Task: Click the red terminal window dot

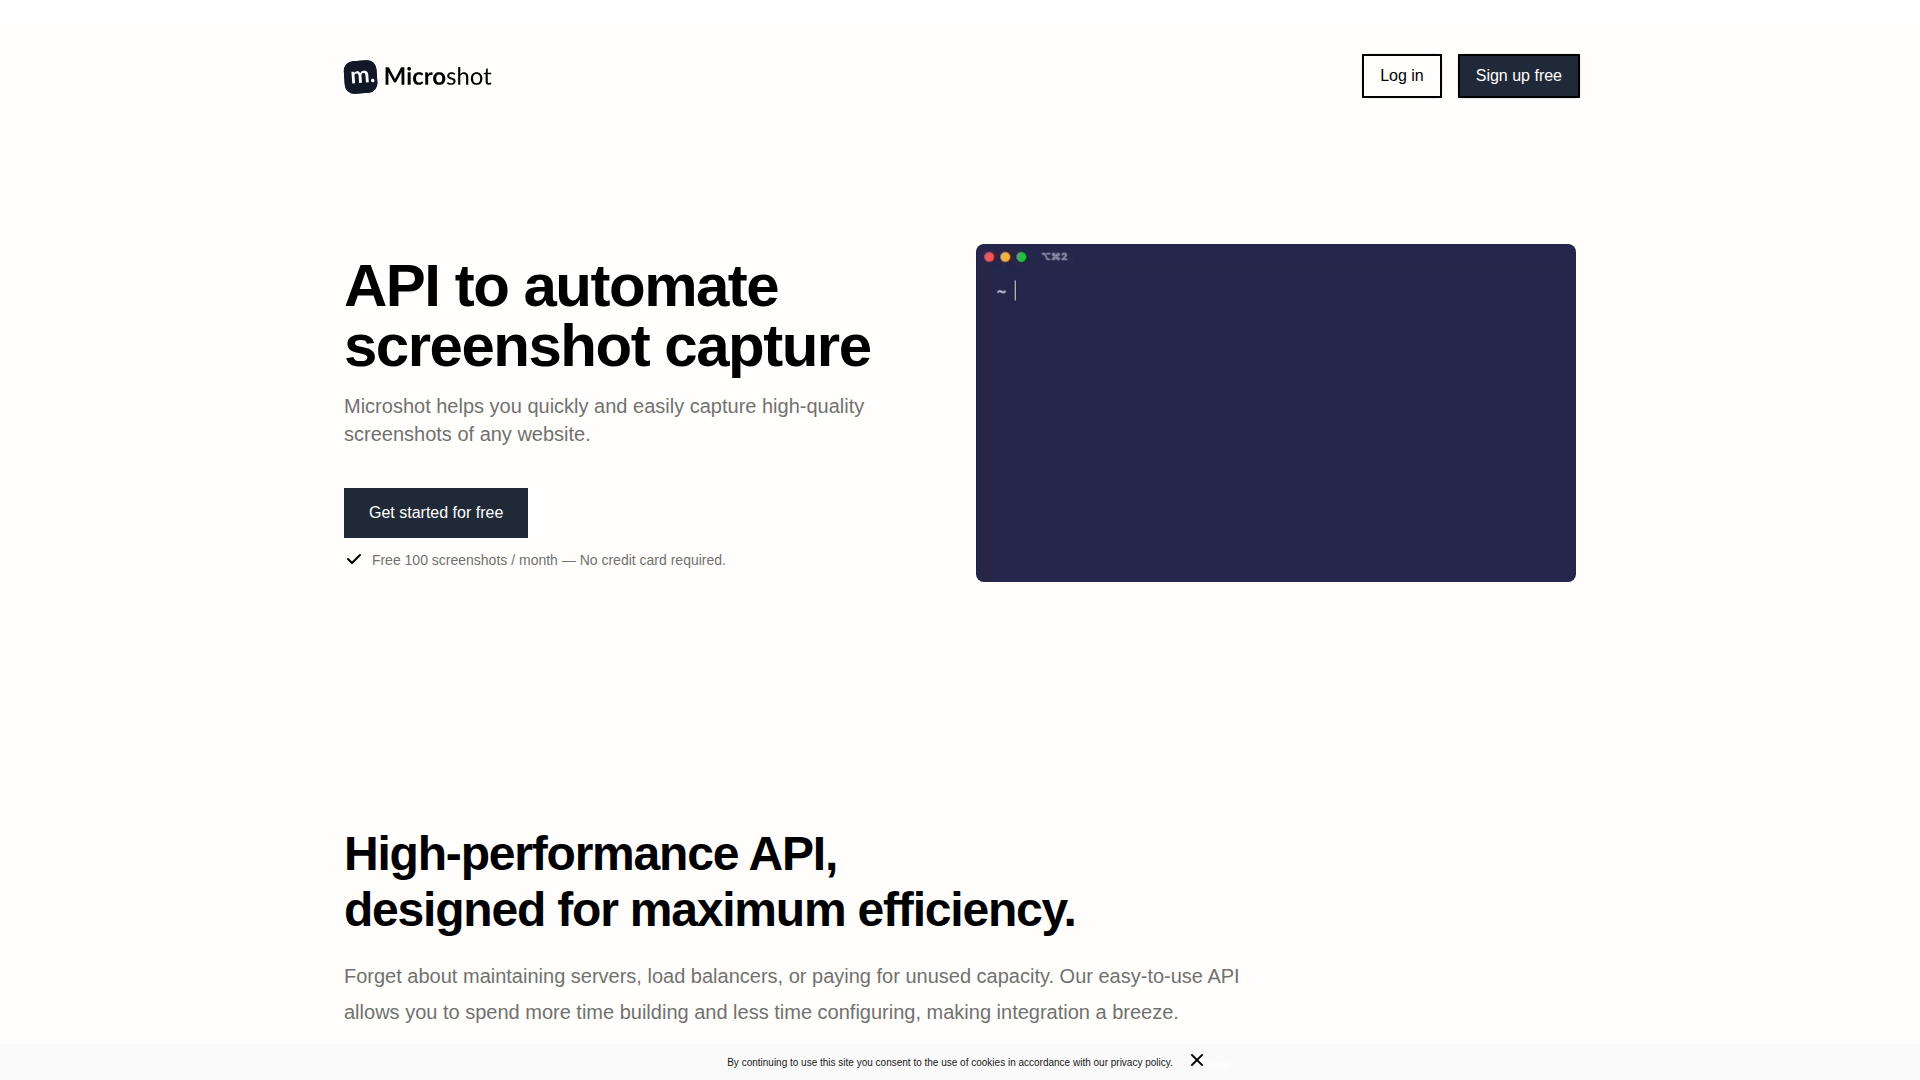Action: pos(989,257)
